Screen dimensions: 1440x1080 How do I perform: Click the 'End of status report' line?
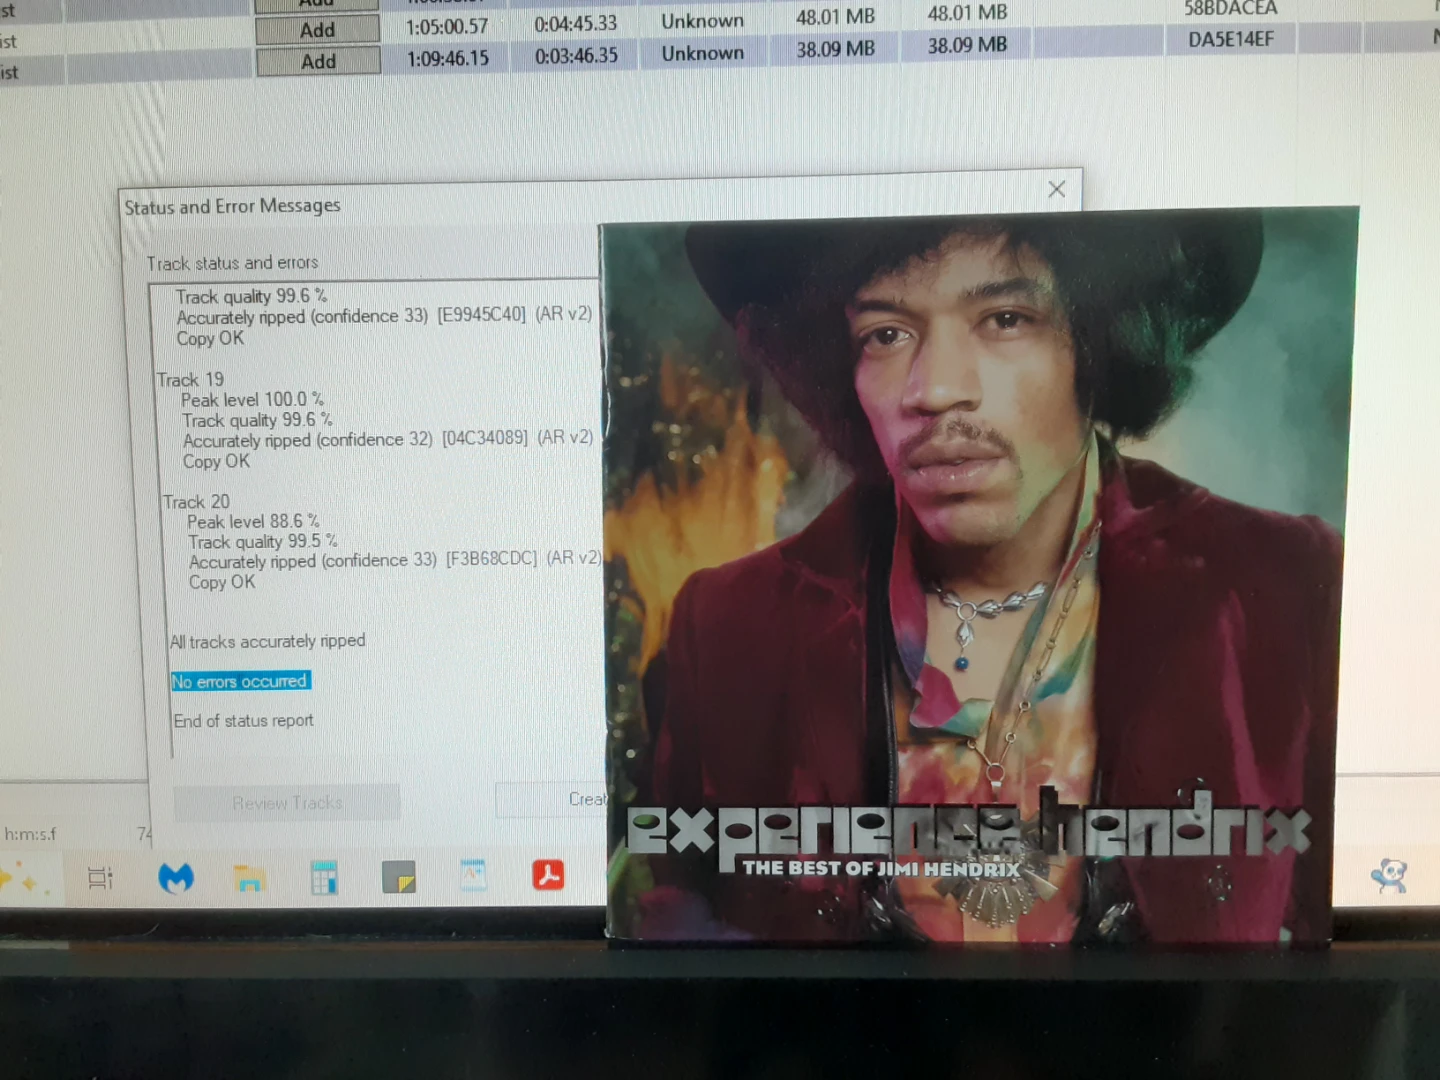tap(243, 721)
